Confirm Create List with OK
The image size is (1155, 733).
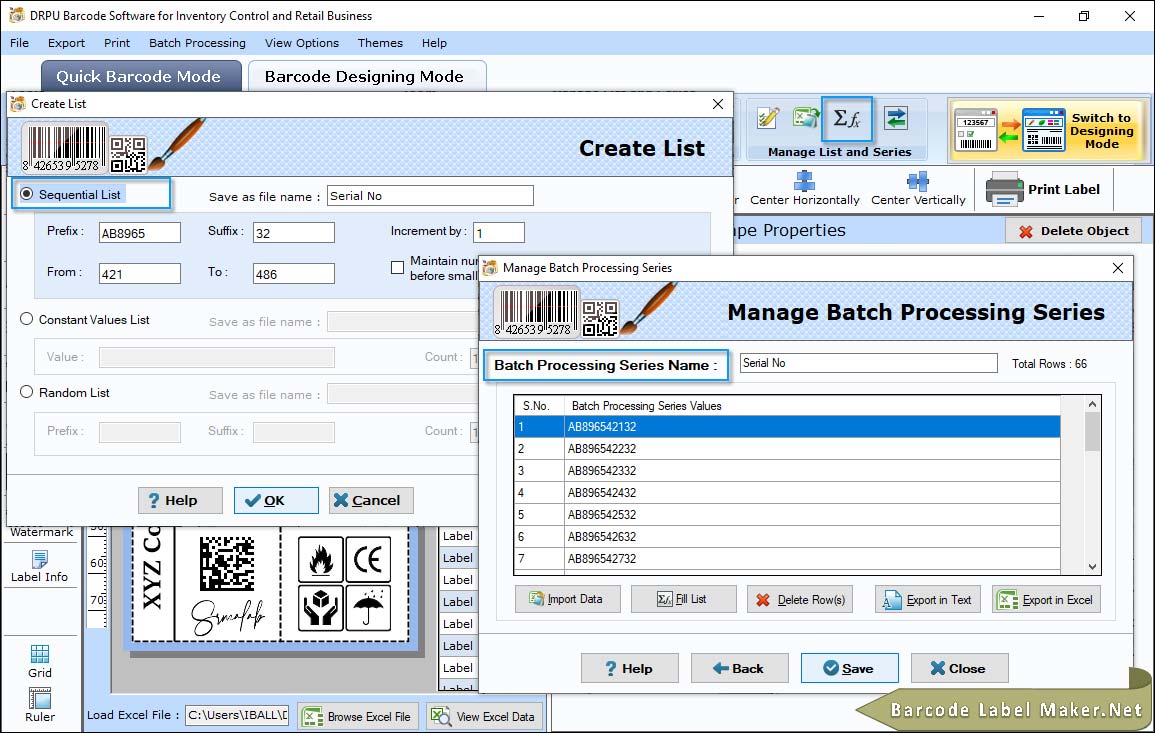(x=275, y=500)
